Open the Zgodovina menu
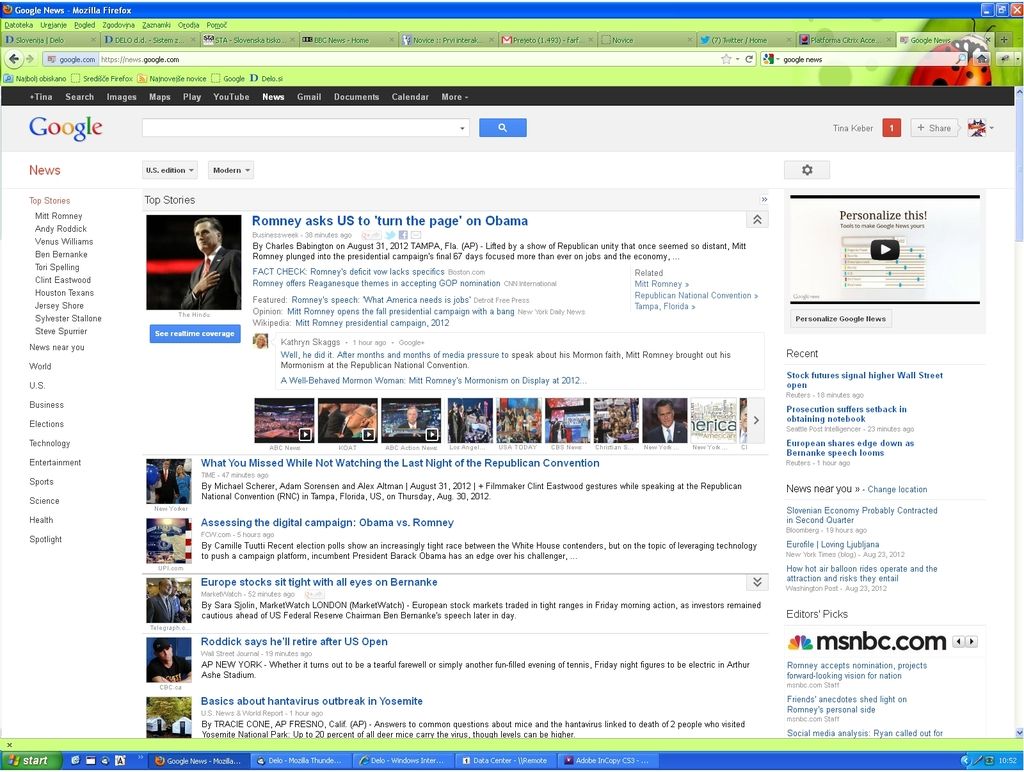This screenshot has width=1024, height=772. 118,25
